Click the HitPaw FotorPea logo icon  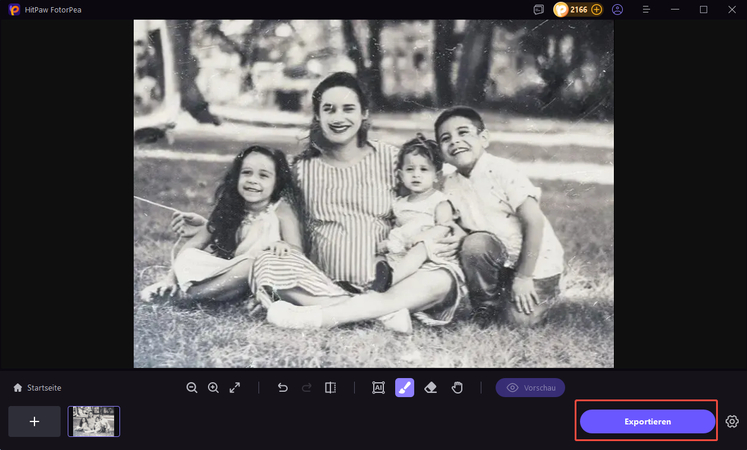pyautogui.click(x=14, y=10)
